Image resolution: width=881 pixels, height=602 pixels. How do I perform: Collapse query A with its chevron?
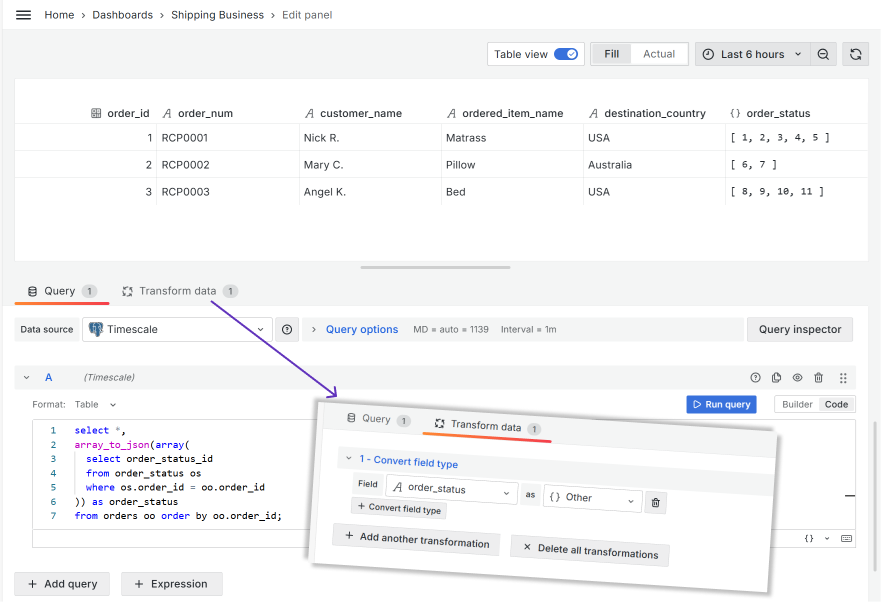coord(26,378)
